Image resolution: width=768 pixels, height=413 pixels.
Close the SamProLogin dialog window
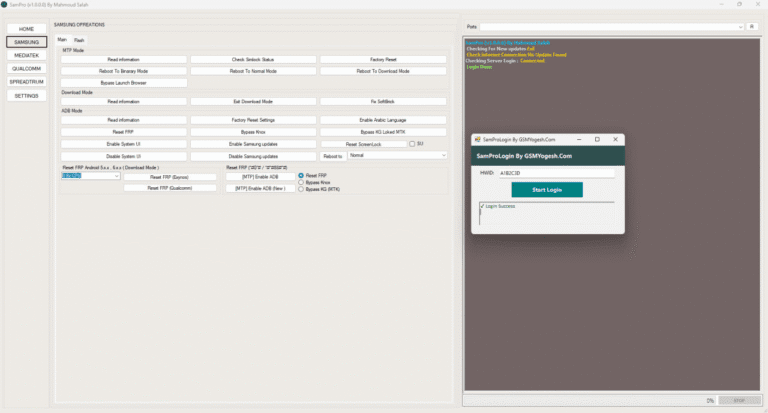pyautogui.click(x=615, y=139)
